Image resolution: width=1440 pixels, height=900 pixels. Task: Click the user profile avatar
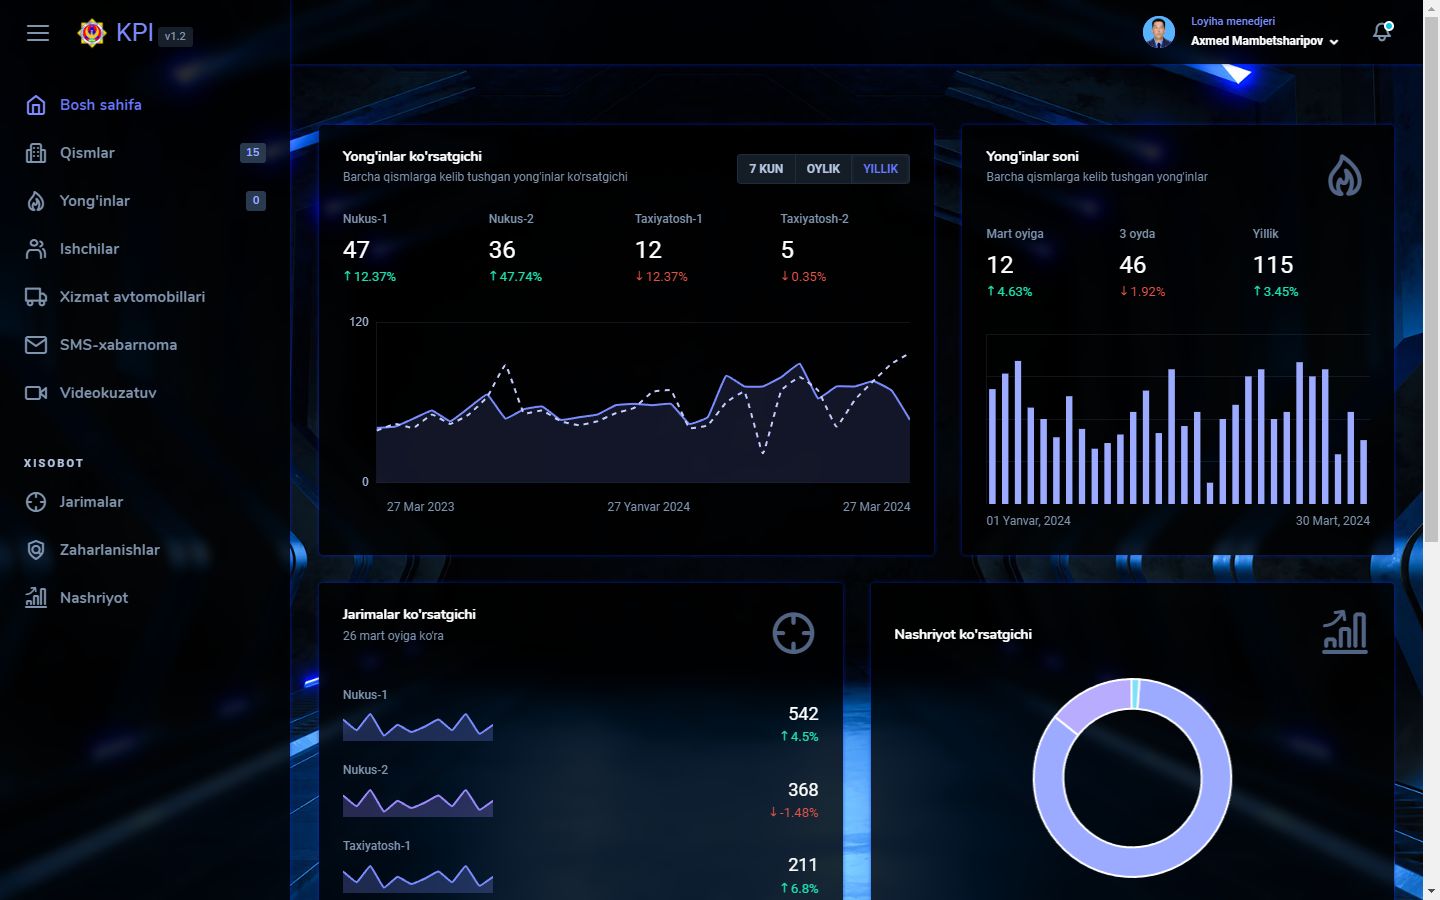pos(1159,32)
